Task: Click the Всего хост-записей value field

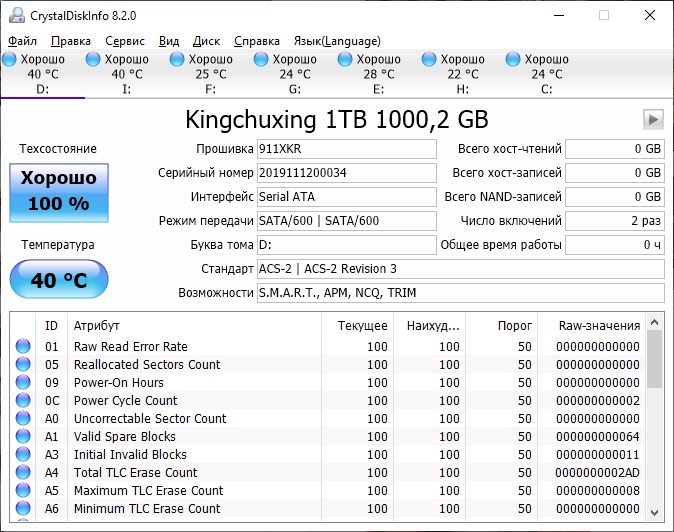Action: [615, 173]
